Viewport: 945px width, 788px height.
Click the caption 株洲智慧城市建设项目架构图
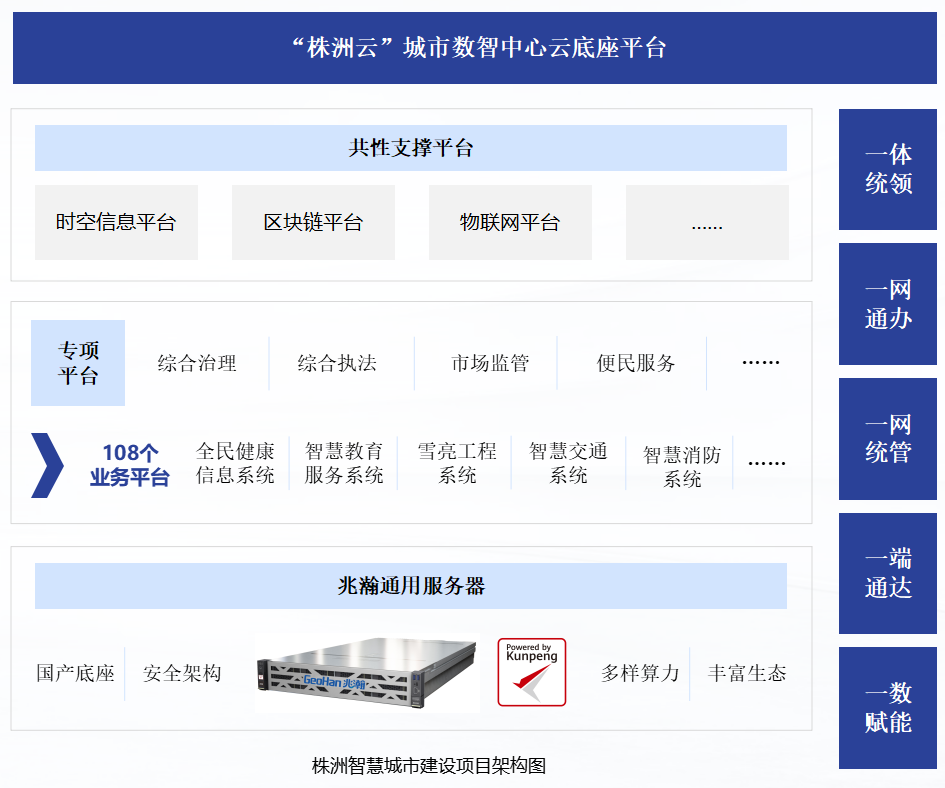[429, 766]
